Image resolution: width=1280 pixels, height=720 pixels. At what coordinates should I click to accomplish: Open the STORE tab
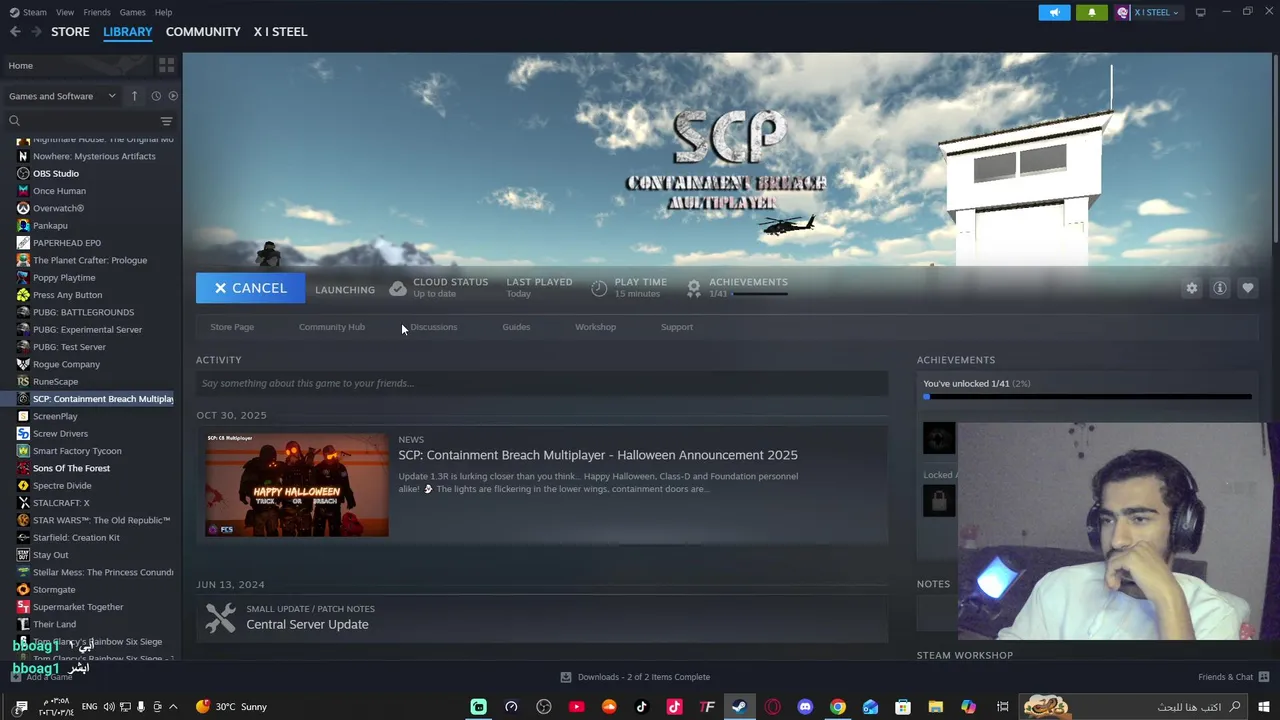tap(70, 32)
